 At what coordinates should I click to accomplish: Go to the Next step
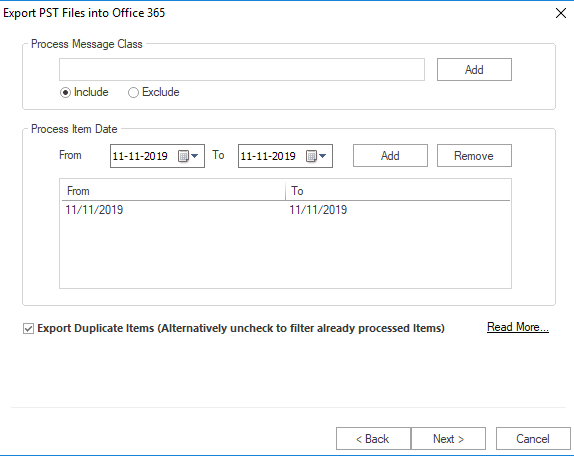pos(448,438)
